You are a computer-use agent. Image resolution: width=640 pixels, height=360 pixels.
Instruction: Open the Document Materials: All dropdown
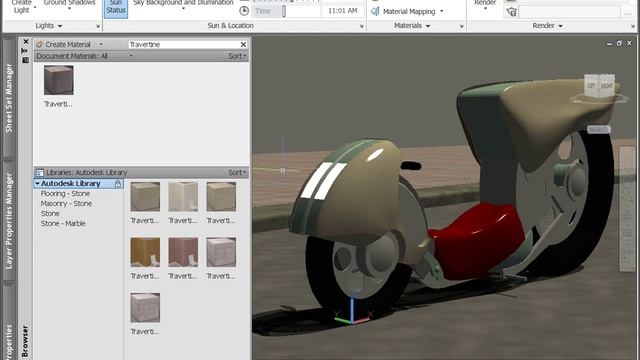tap(131, 56)
